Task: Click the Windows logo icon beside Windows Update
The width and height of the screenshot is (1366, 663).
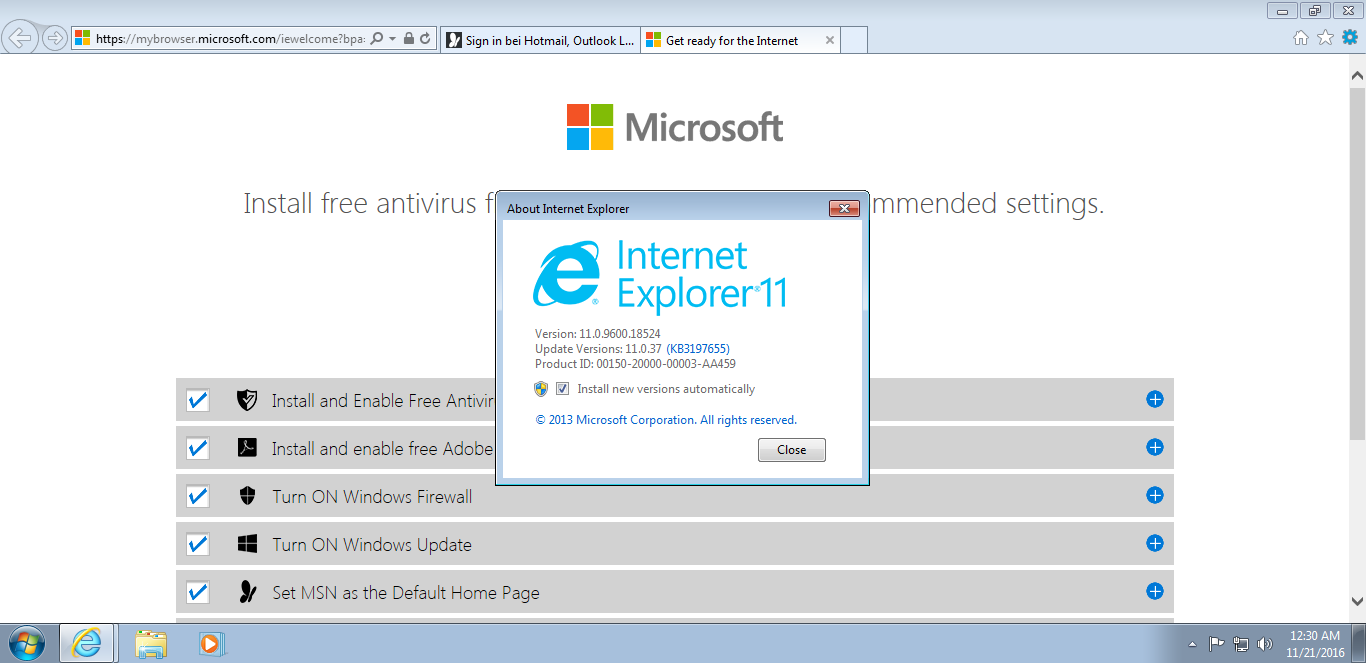Action: point(247,544)
